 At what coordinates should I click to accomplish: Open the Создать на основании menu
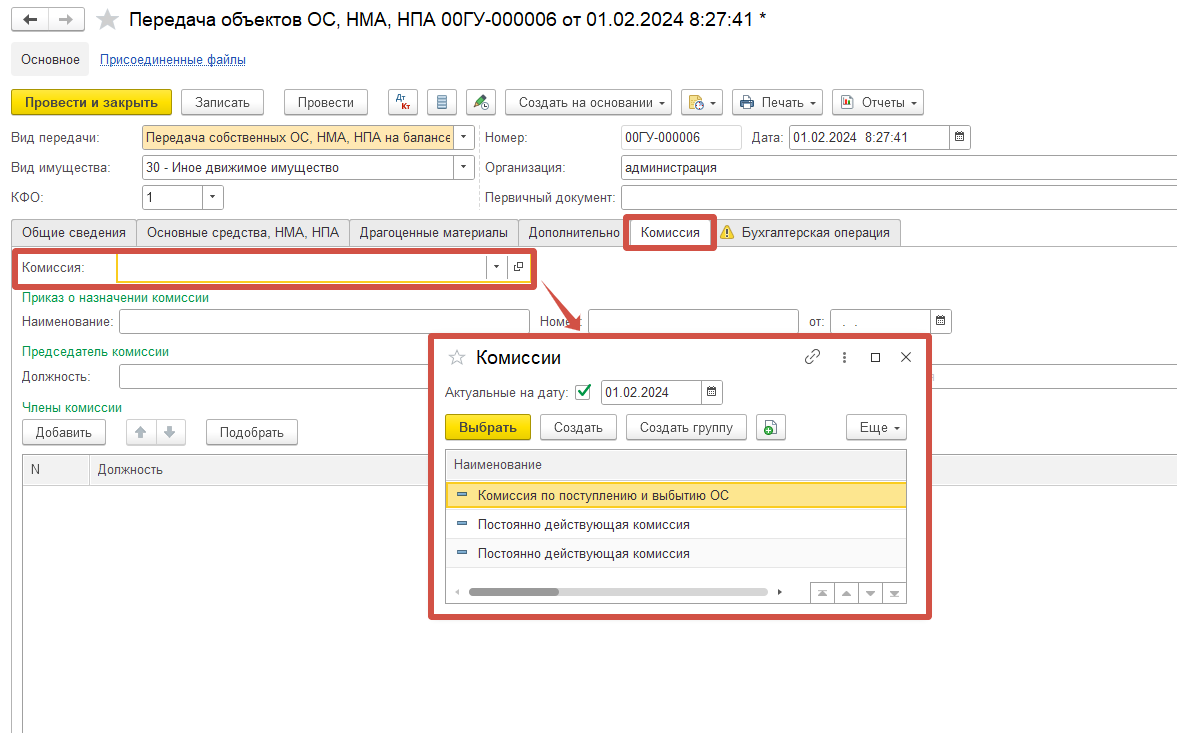[588, 102]
